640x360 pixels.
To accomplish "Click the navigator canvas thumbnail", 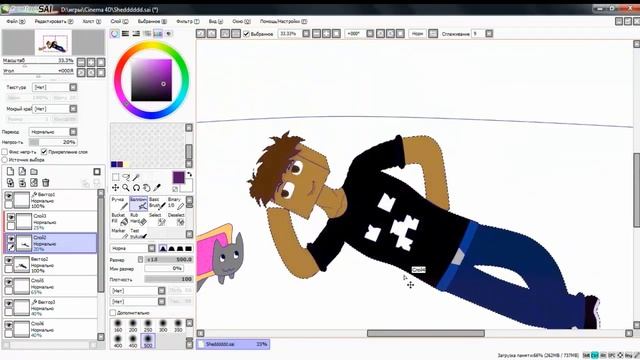I will pyautogui.click(x=53, y=42).
